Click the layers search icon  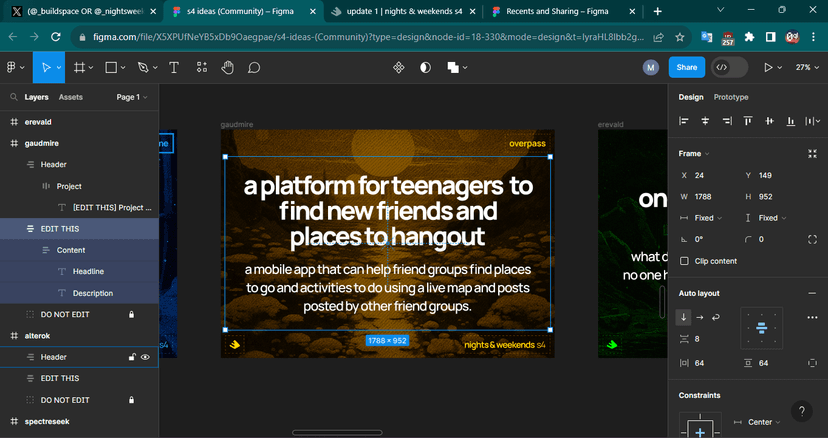[x=12, y=97]
